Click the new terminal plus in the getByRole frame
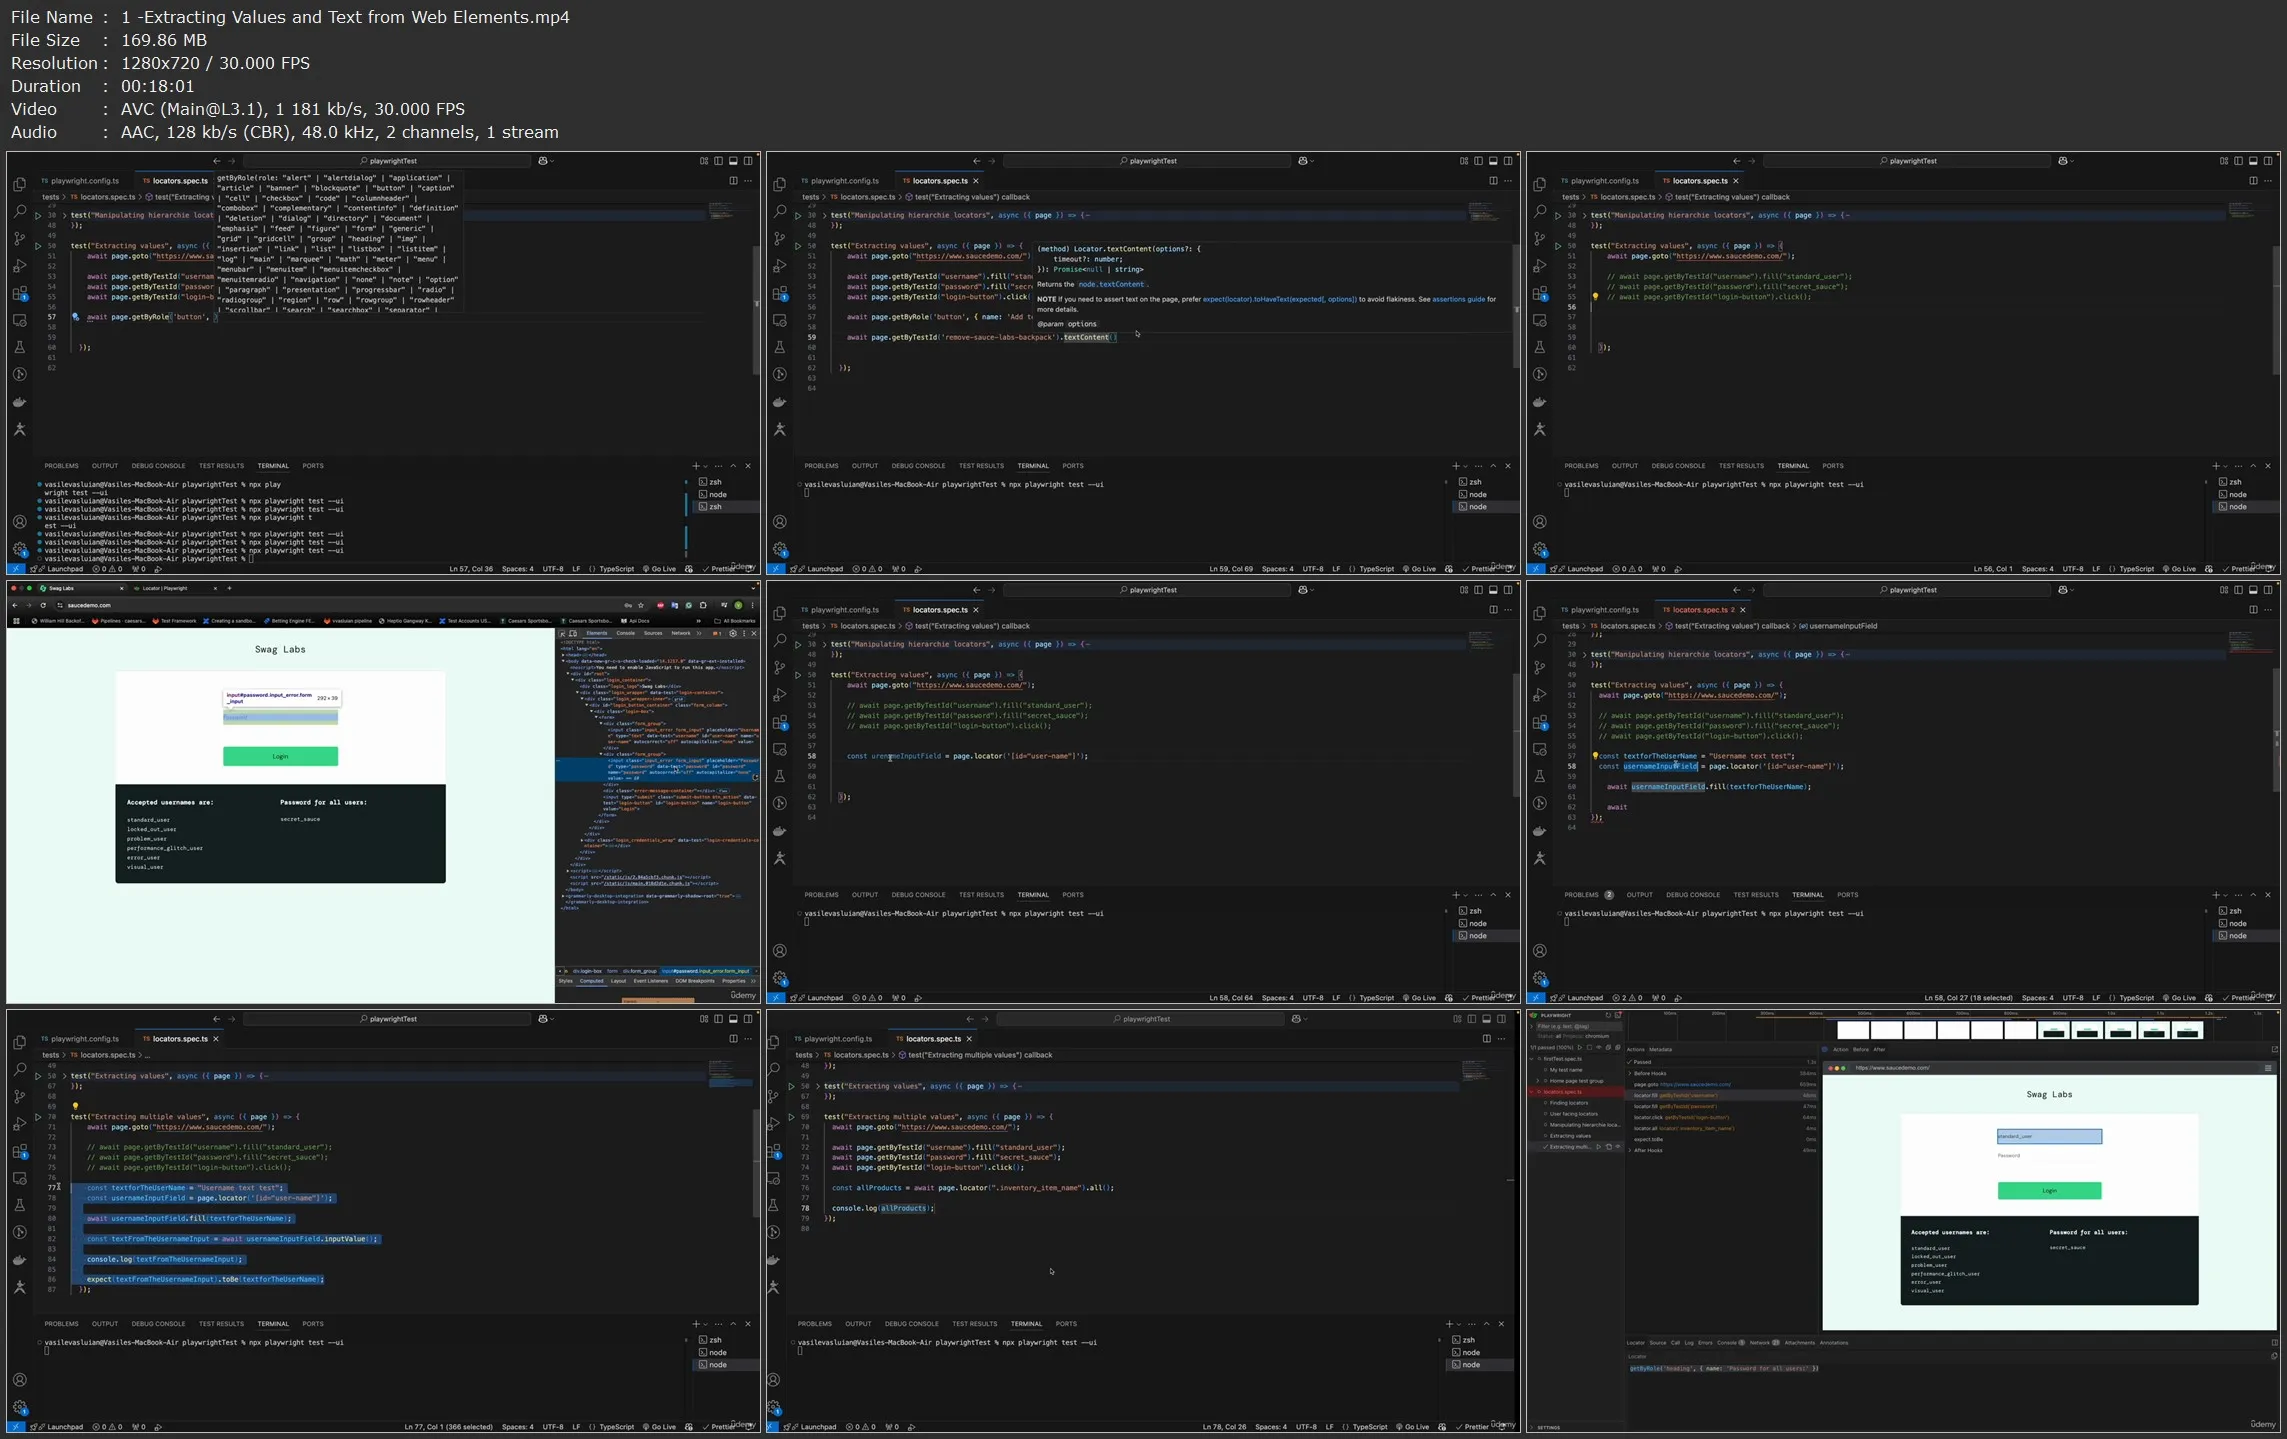 coord(695,466)
